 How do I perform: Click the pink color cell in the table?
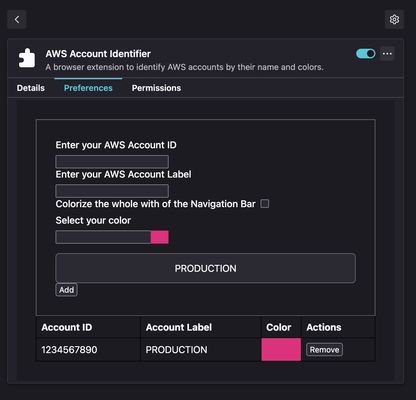pos(281,349)
